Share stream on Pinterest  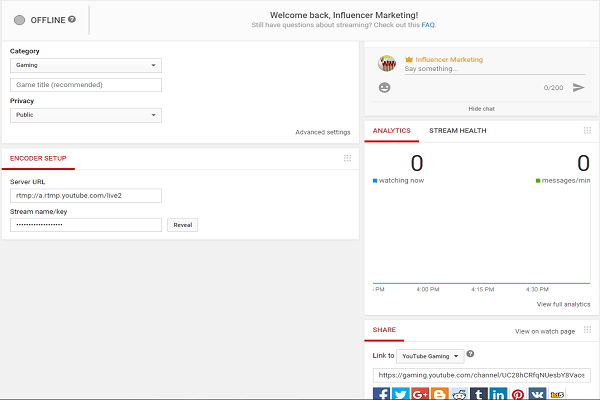point(518,393)
